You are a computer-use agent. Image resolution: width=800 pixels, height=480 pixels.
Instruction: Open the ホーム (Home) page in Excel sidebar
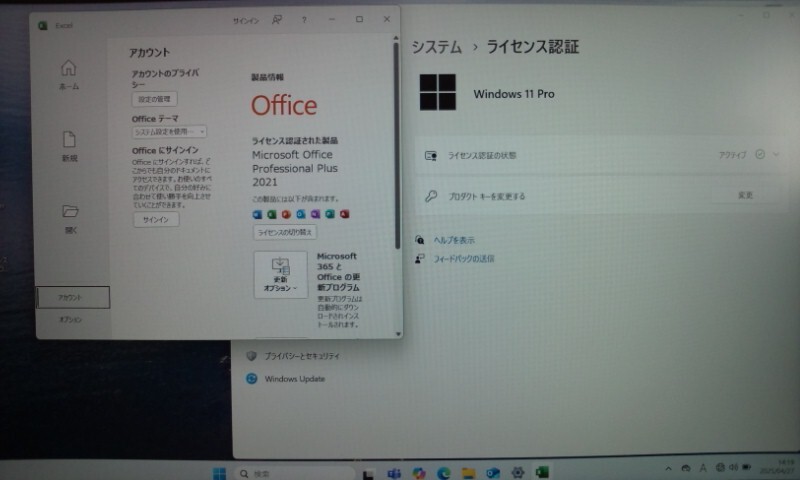coord(68,74)
